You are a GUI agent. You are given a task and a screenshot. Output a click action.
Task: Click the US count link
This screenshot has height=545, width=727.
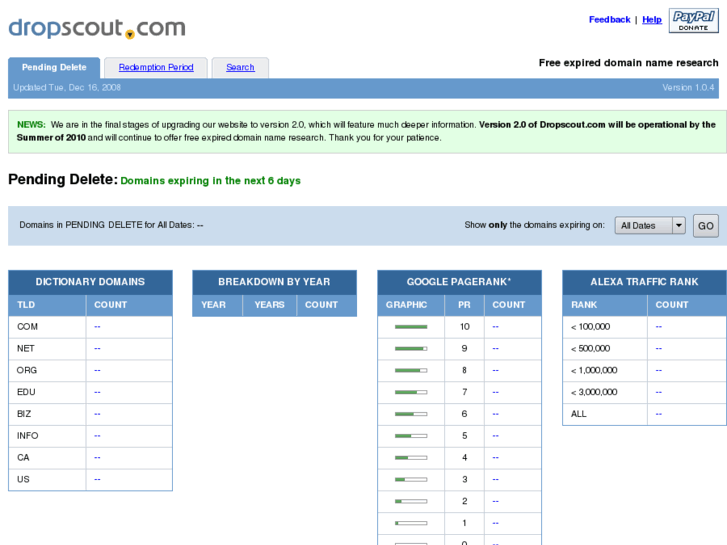pos(97,479)
